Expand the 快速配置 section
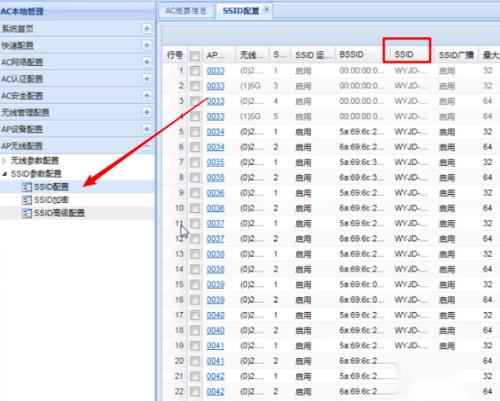Viewport: 500px width, 401px height. coord(146,45)
